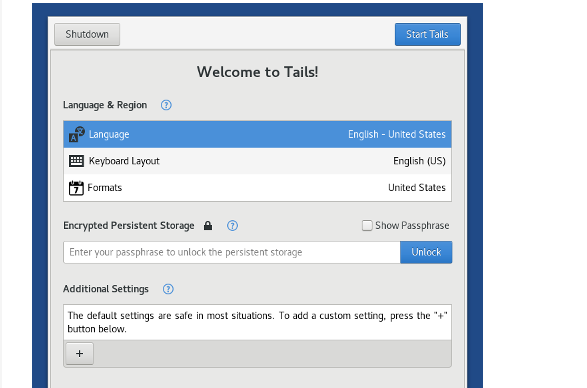Open Language & Region help icon
Screen dimensions: 587x388
pyautogui.click(x=166, y=105)
